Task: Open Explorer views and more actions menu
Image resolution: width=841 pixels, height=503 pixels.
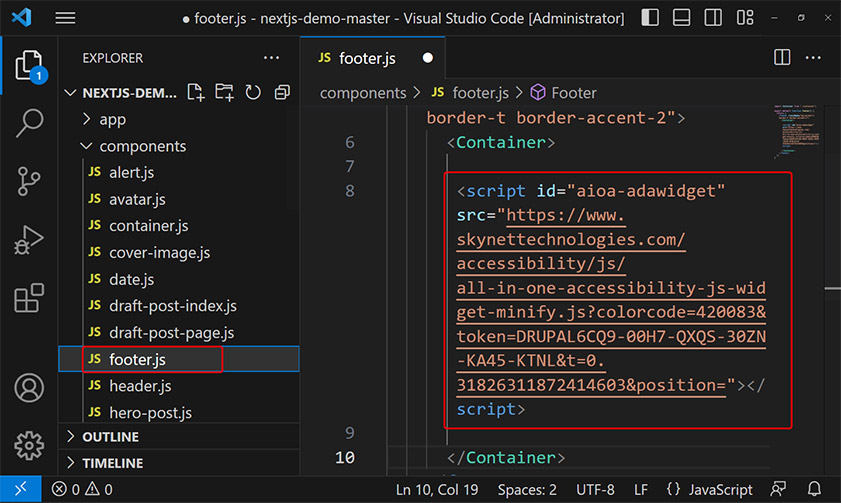Action: (271, 58)
